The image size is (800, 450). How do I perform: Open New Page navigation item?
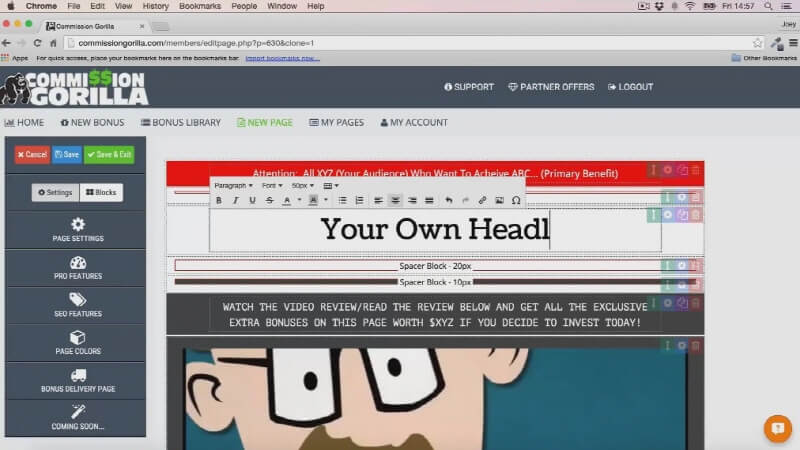pyautogui.click(x=265, y=122)
